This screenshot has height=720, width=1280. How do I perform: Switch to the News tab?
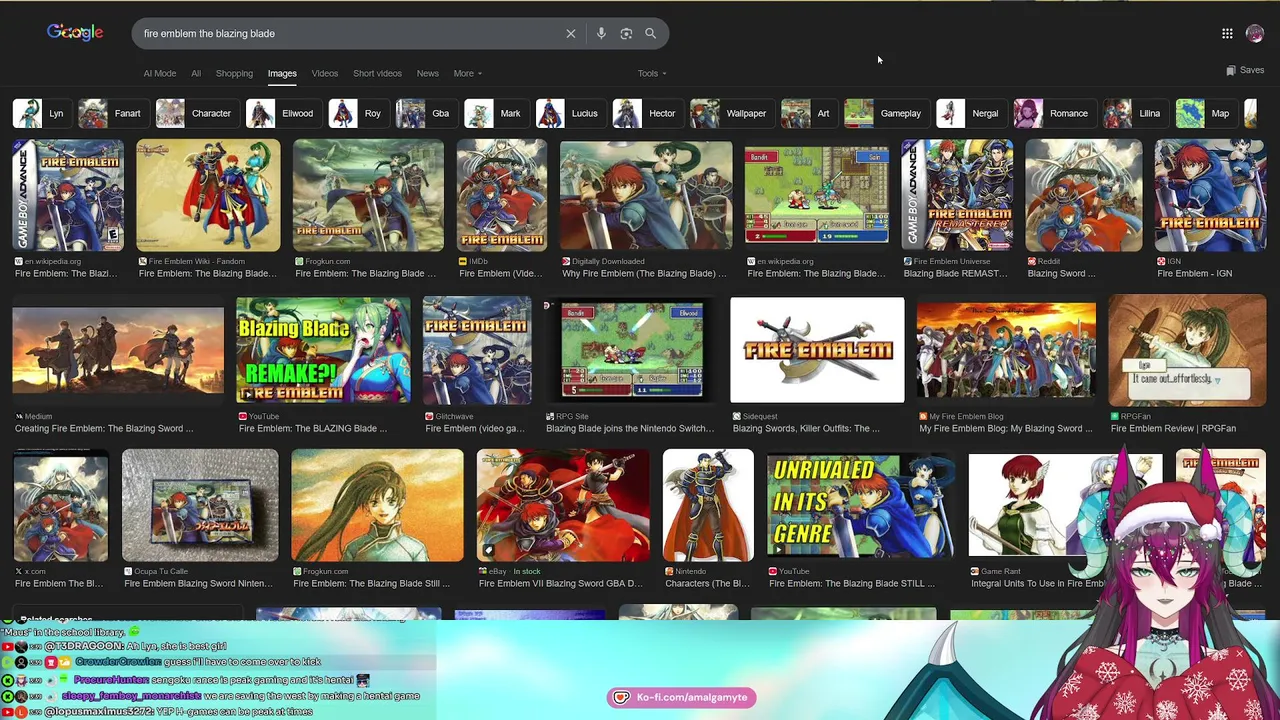pos(427,73)
